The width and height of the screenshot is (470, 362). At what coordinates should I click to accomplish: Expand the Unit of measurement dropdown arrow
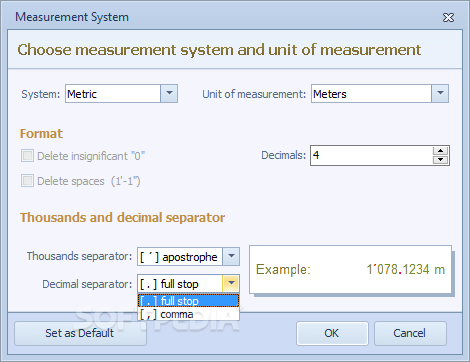click(x=440, y=93)
